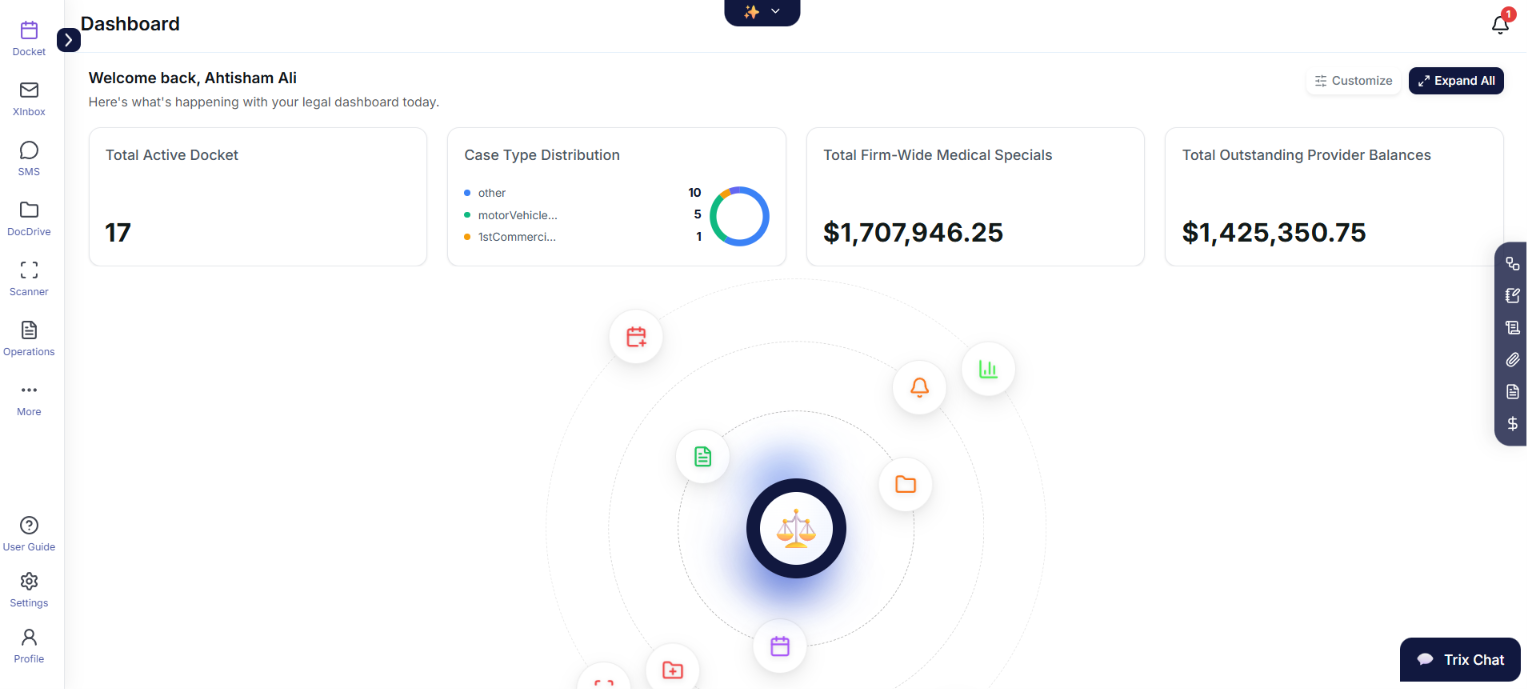Viewport: 1527px width, 689px height.
Task: Click the Case Type Distribution heading
Action: pyautogui.click(x=542, y=155)
